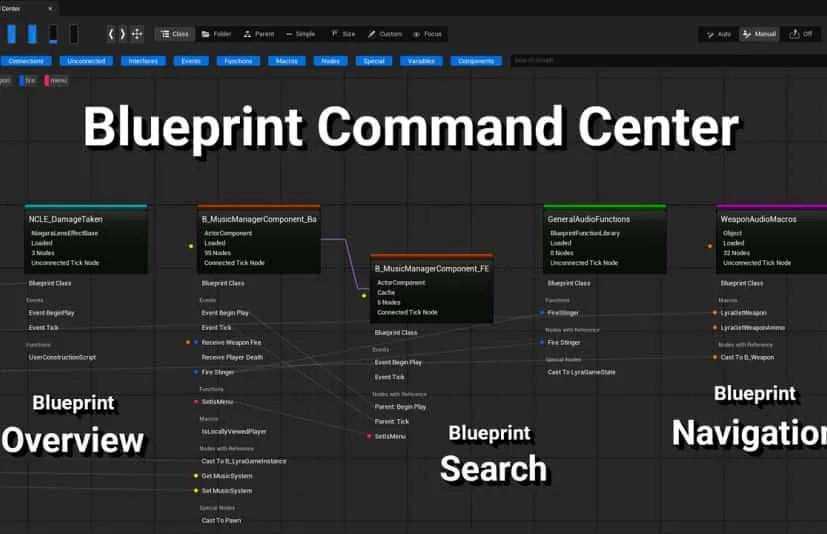The image size is (827, 534).
Task: Click the search graph input field
Action: pyautogui.click(x=668, y=61)
